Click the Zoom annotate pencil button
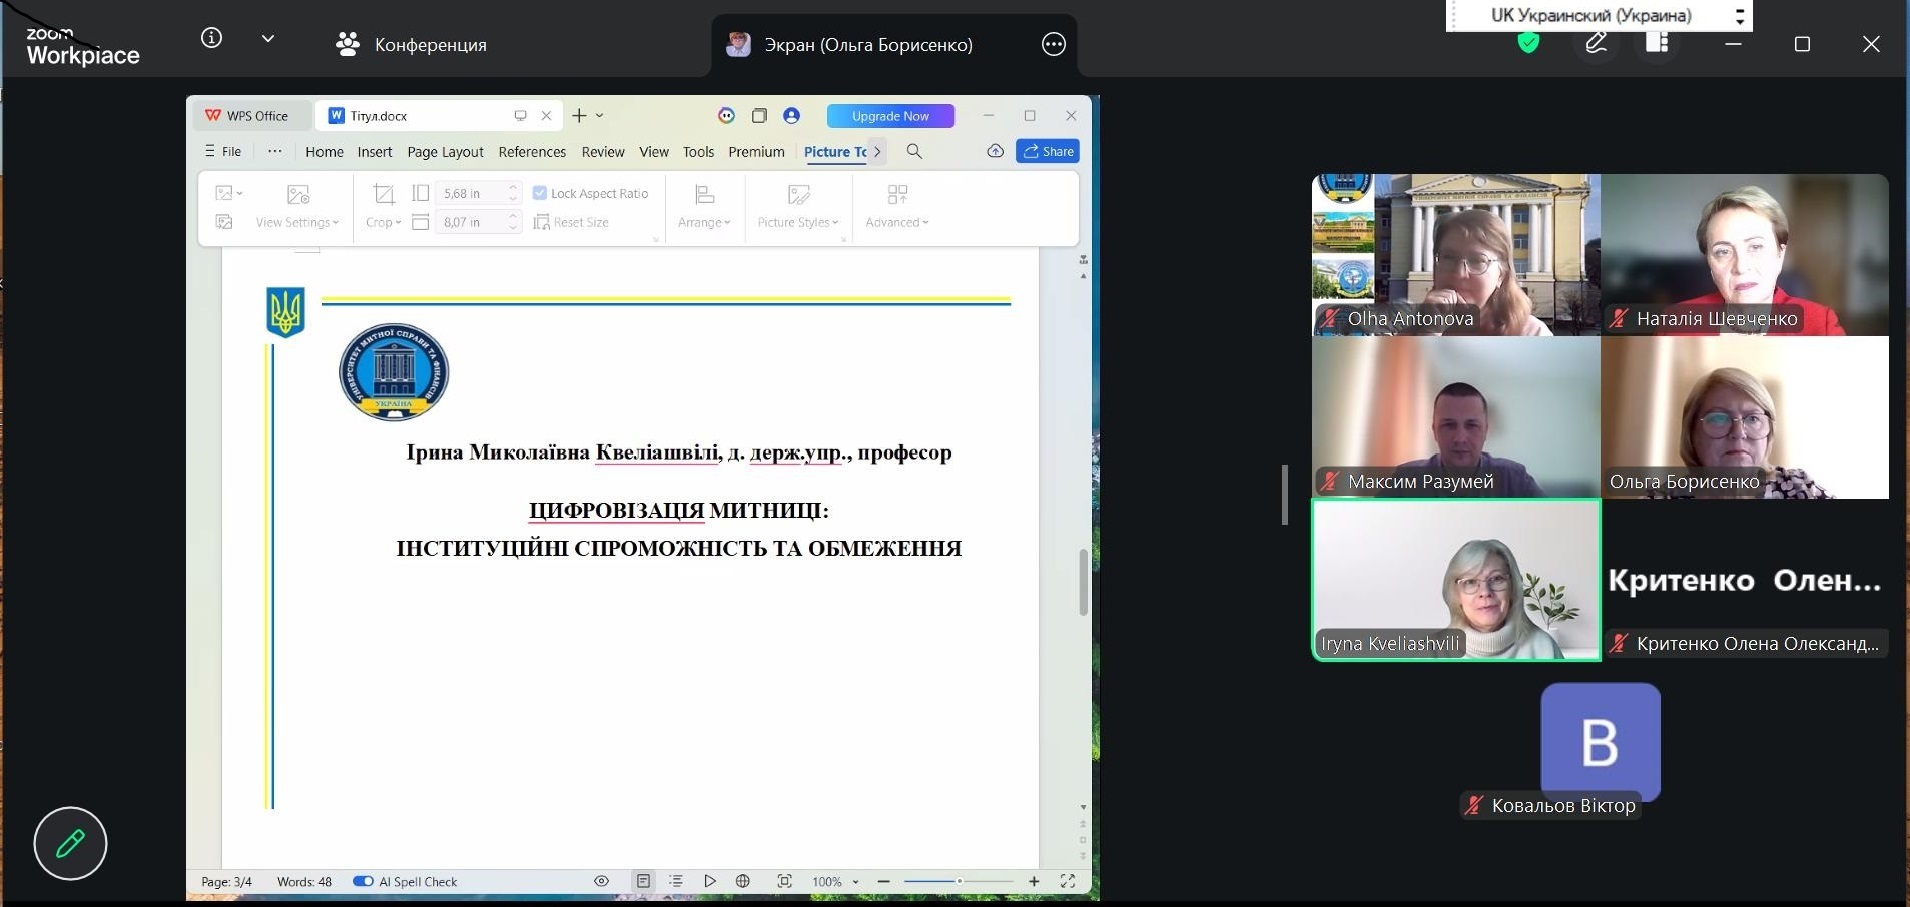This screenshot has width=1910, height=907. 70,843
